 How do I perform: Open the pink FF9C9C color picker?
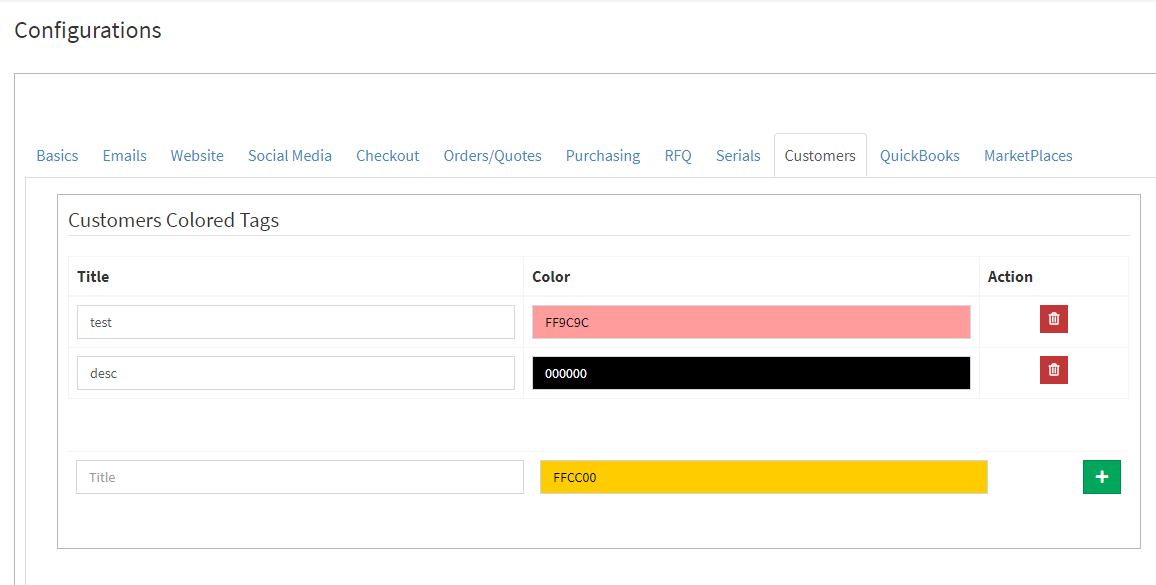(751, 322)
